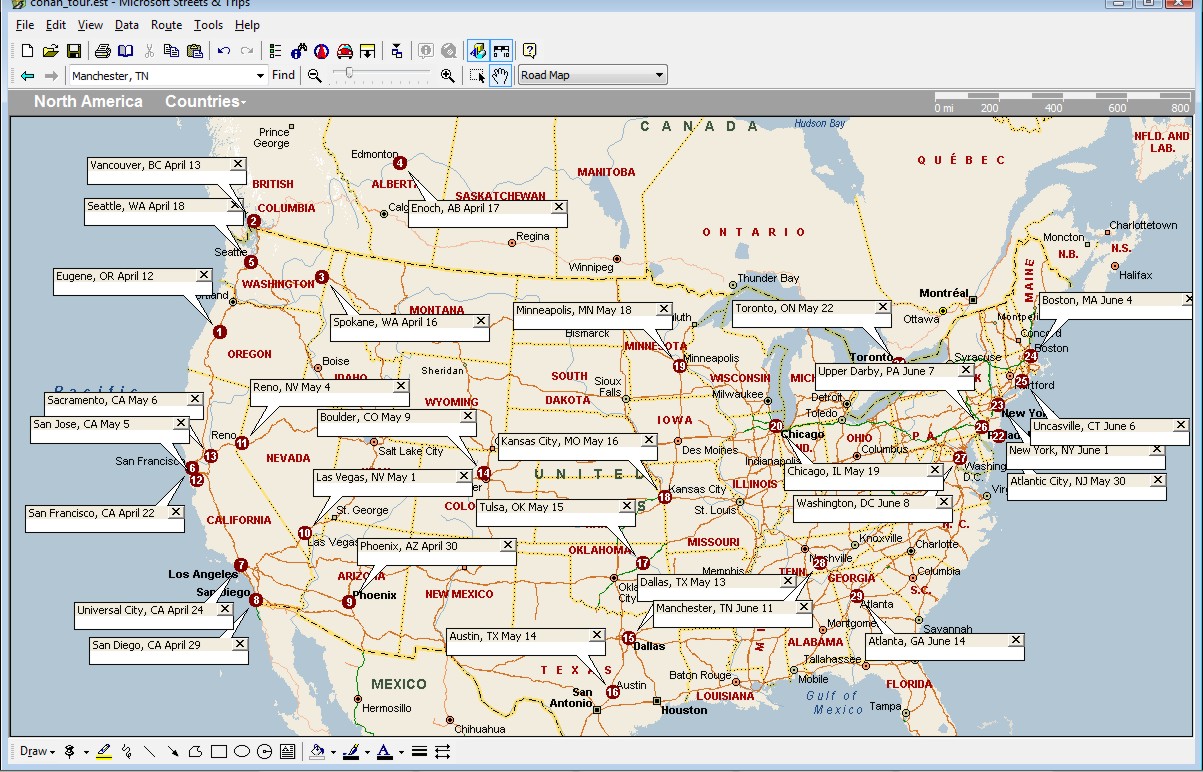Open the File menu
Screen dimensions: 1203x772
click(24, 25)
